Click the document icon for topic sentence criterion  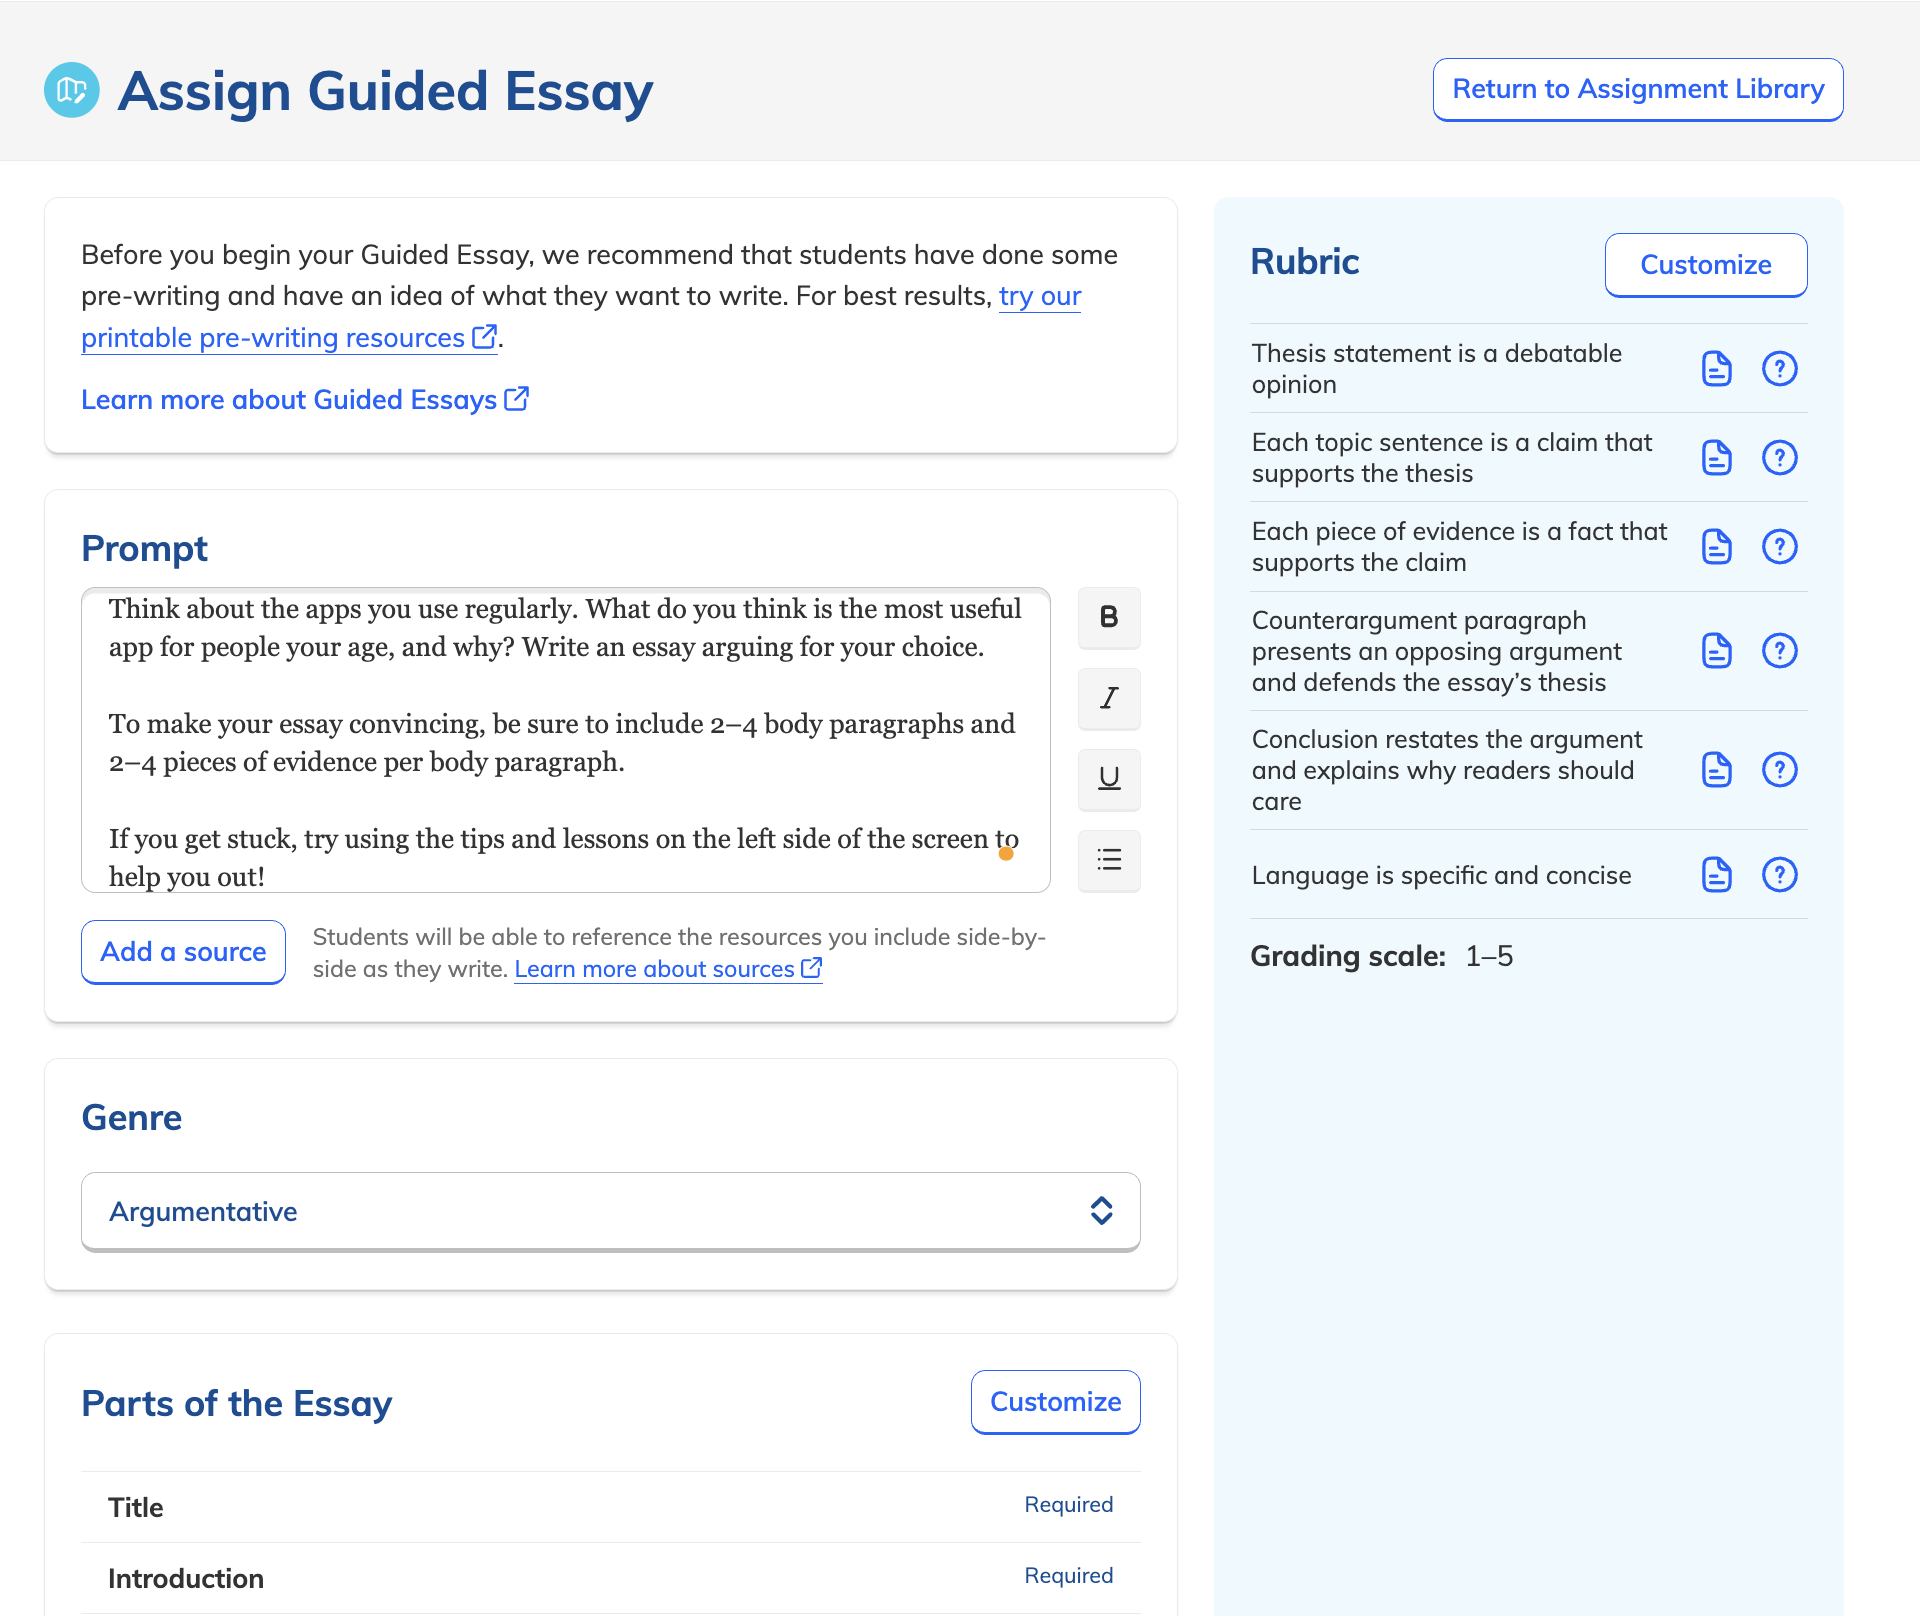1716,458
